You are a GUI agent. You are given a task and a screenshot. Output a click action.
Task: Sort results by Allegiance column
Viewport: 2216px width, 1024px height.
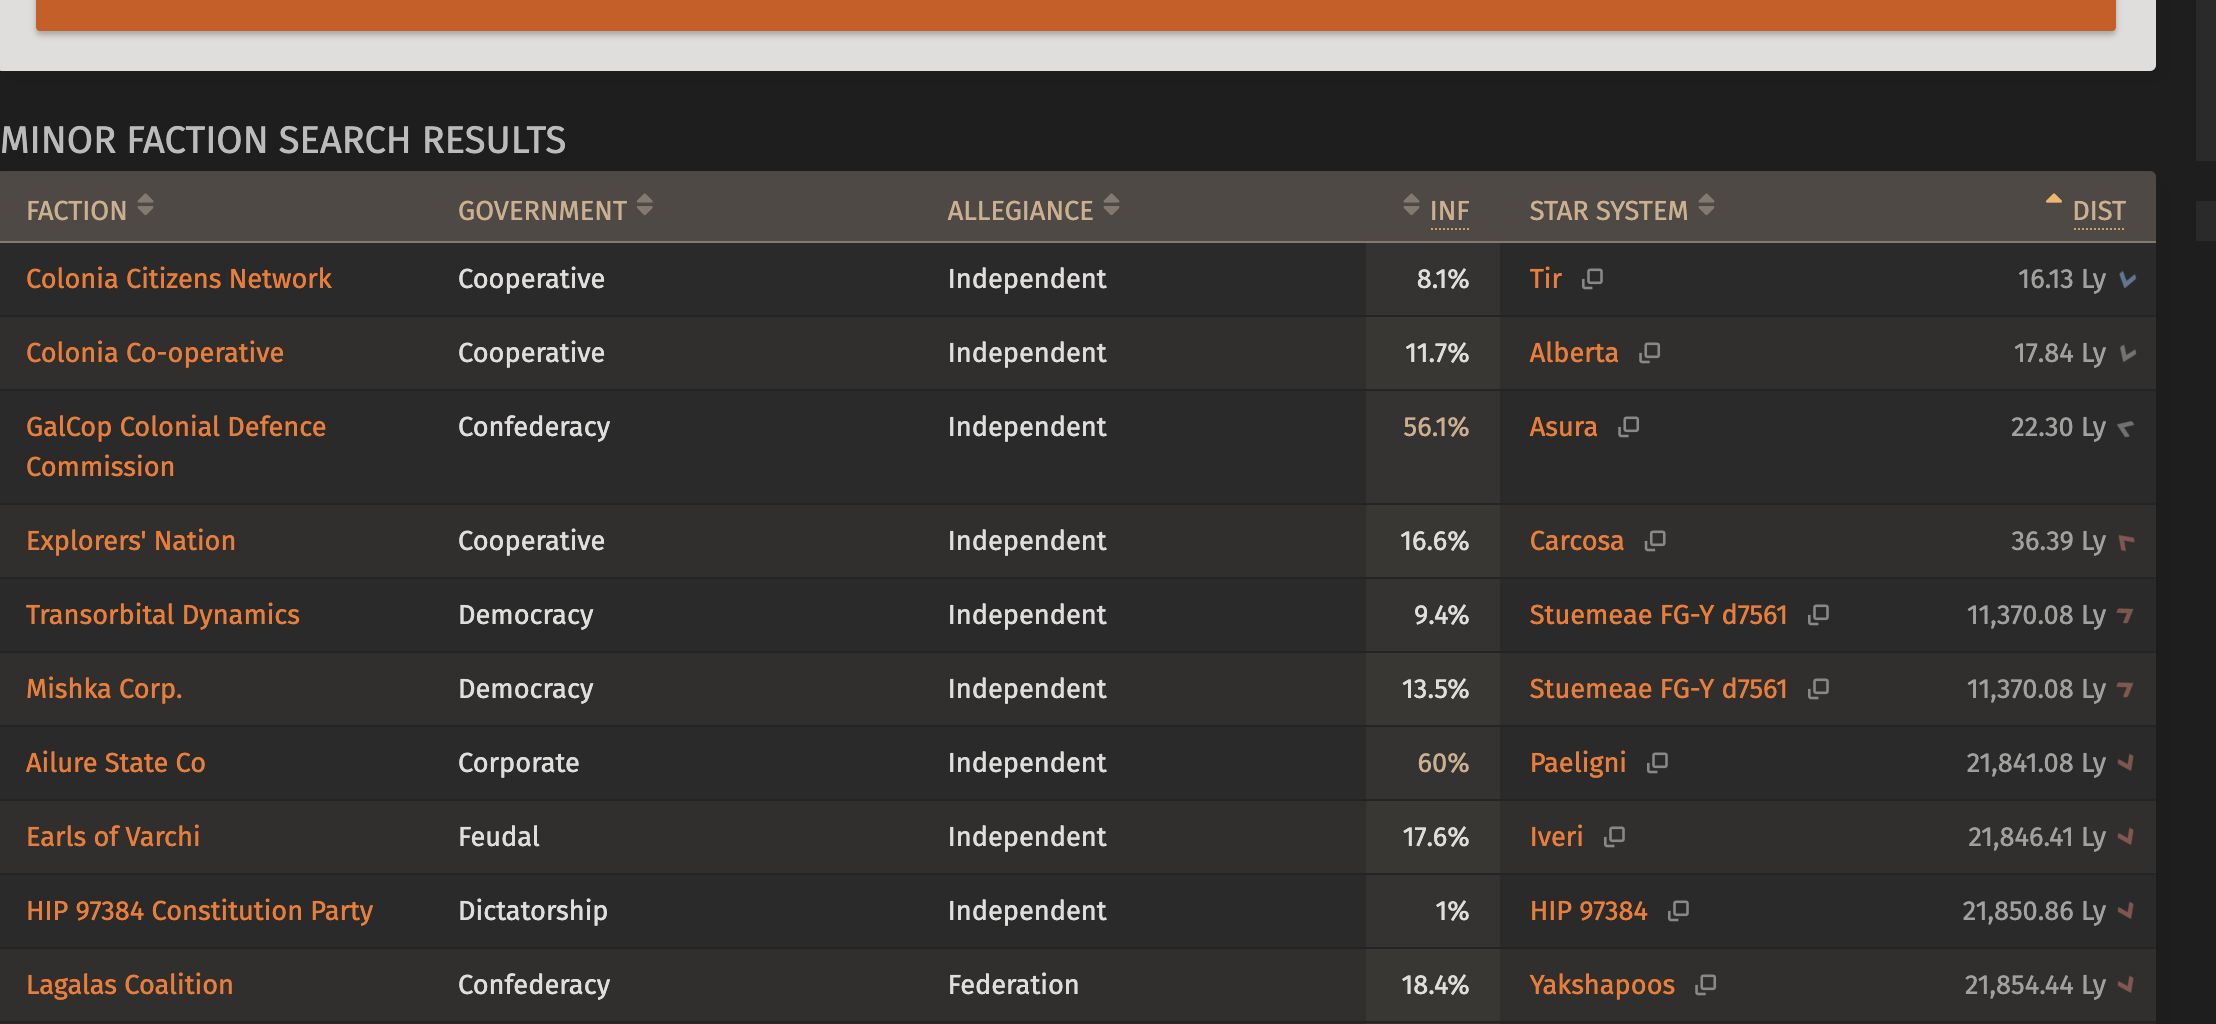pyautogui.click(x=1033, y=210)
